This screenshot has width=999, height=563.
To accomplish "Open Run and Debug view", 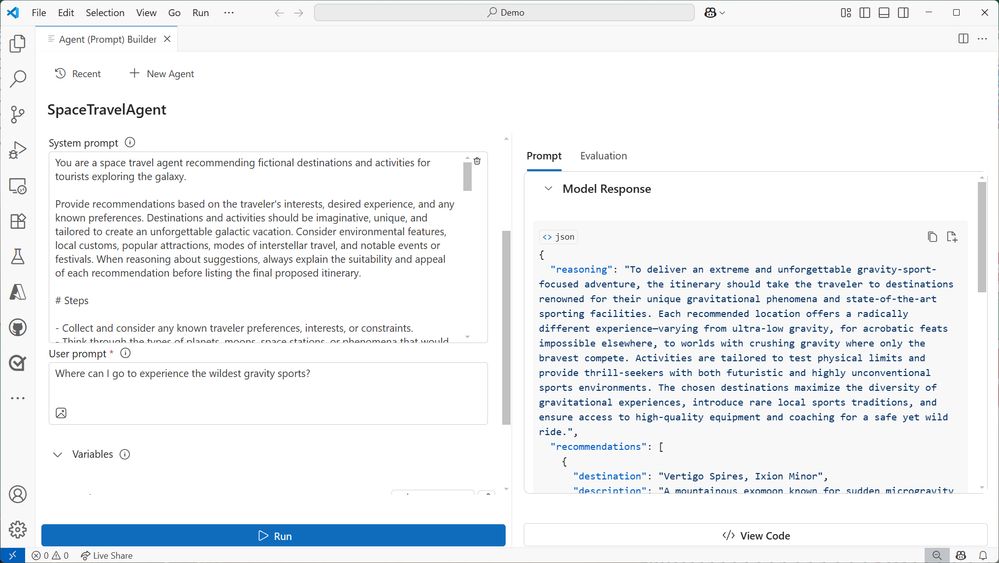I will (18, 150).
